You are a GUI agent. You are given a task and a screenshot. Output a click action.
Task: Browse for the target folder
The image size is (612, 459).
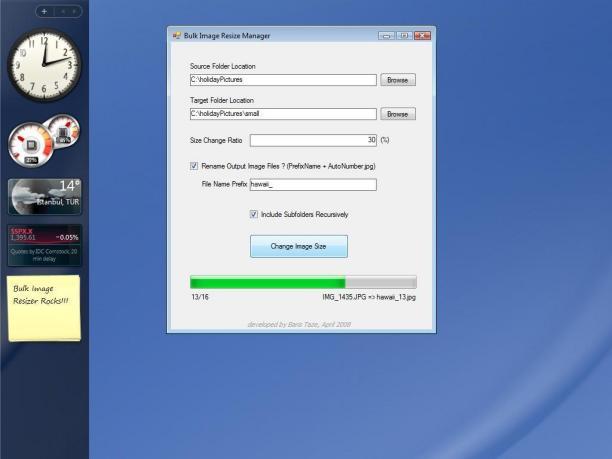[398, 114]
